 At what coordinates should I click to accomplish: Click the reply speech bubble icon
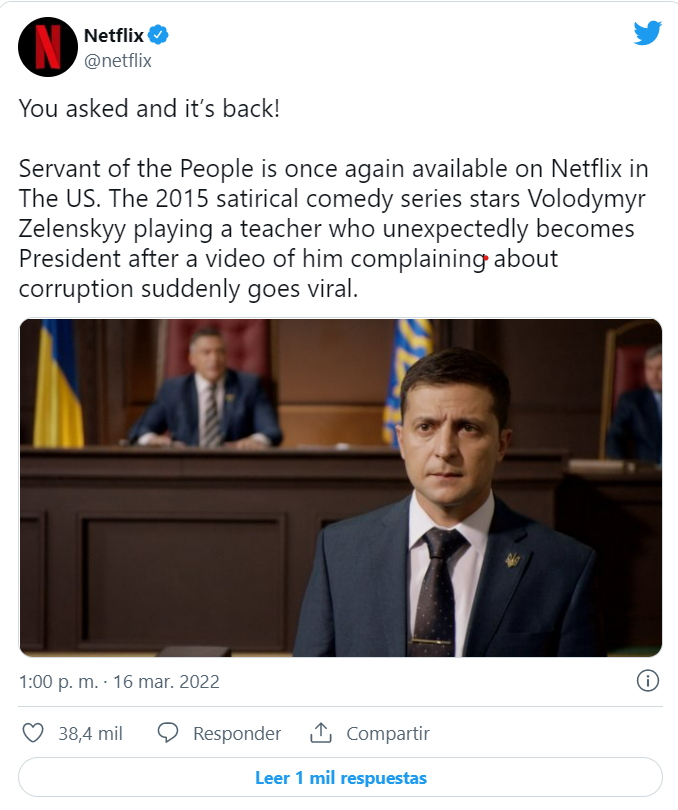pos(169,733)
